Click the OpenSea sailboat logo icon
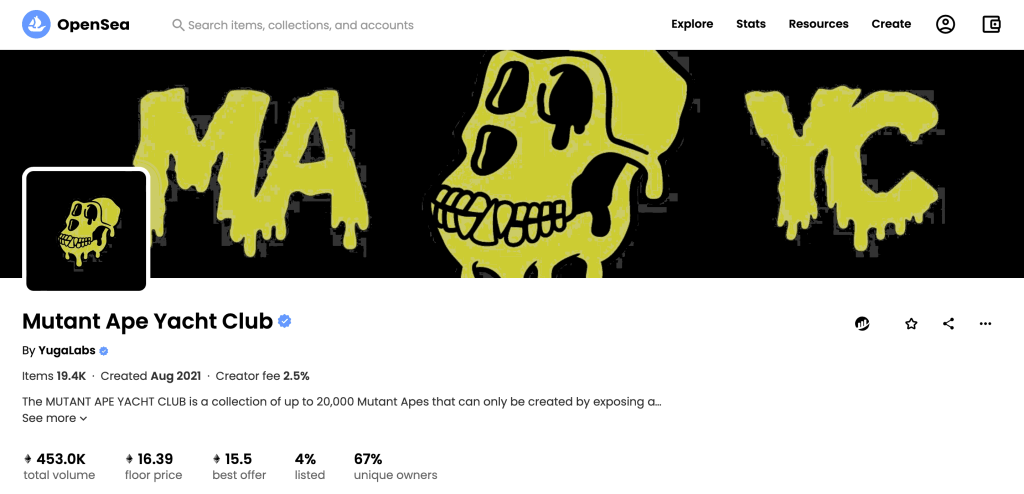Viewport: 1024px width, 494px height. 36,24
